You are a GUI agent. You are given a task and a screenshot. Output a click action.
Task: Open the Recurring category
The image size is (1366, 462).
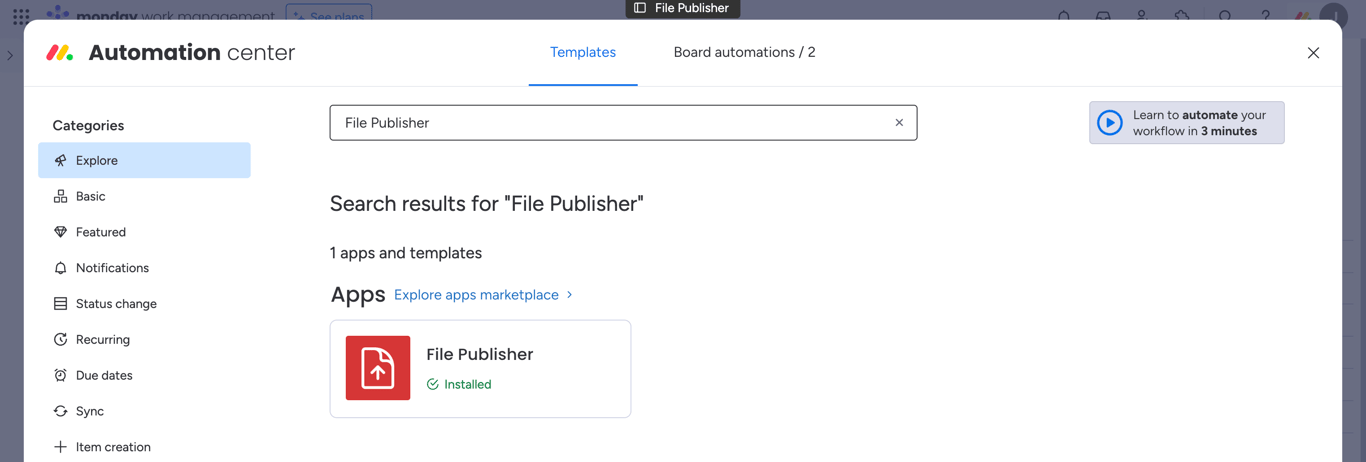(102, 340)
